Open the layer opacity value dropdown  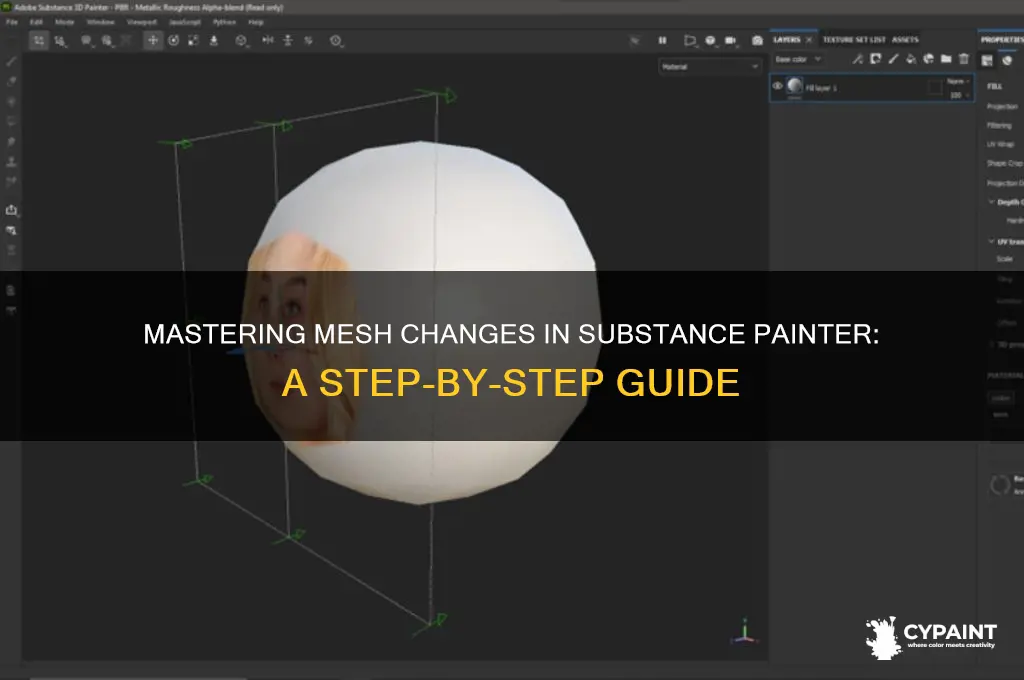[958, 95]
